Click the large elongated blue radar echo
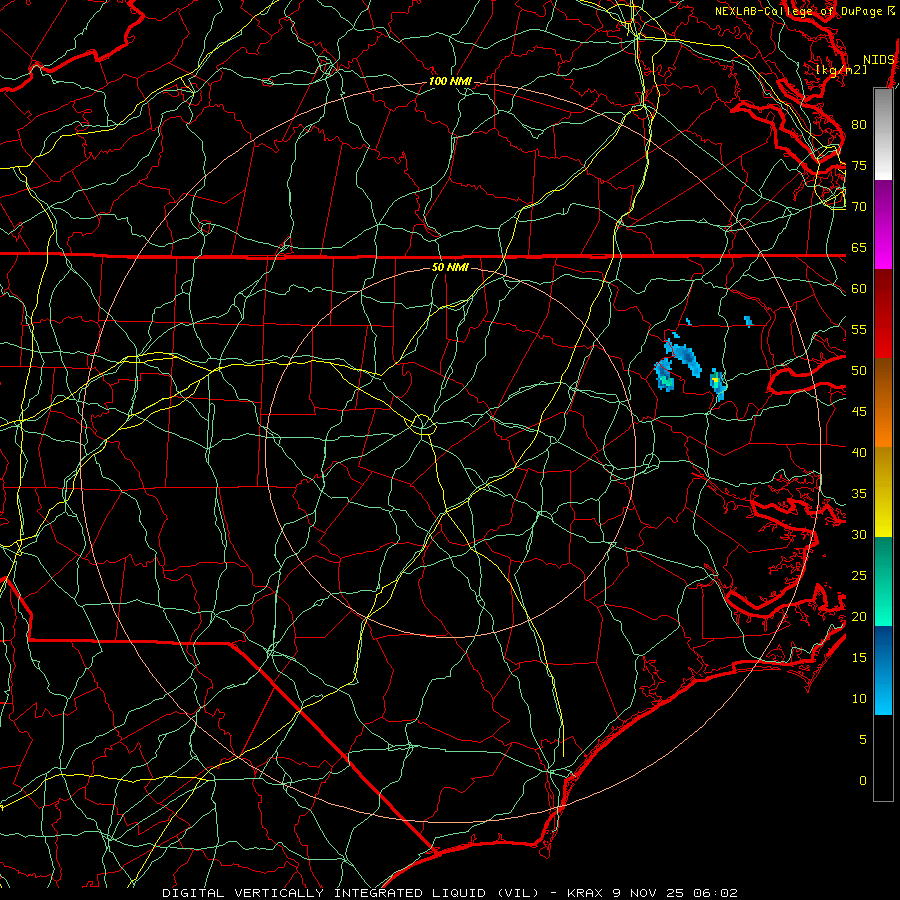Viewport: 900px width, 900px height. (x=684, y=357)
